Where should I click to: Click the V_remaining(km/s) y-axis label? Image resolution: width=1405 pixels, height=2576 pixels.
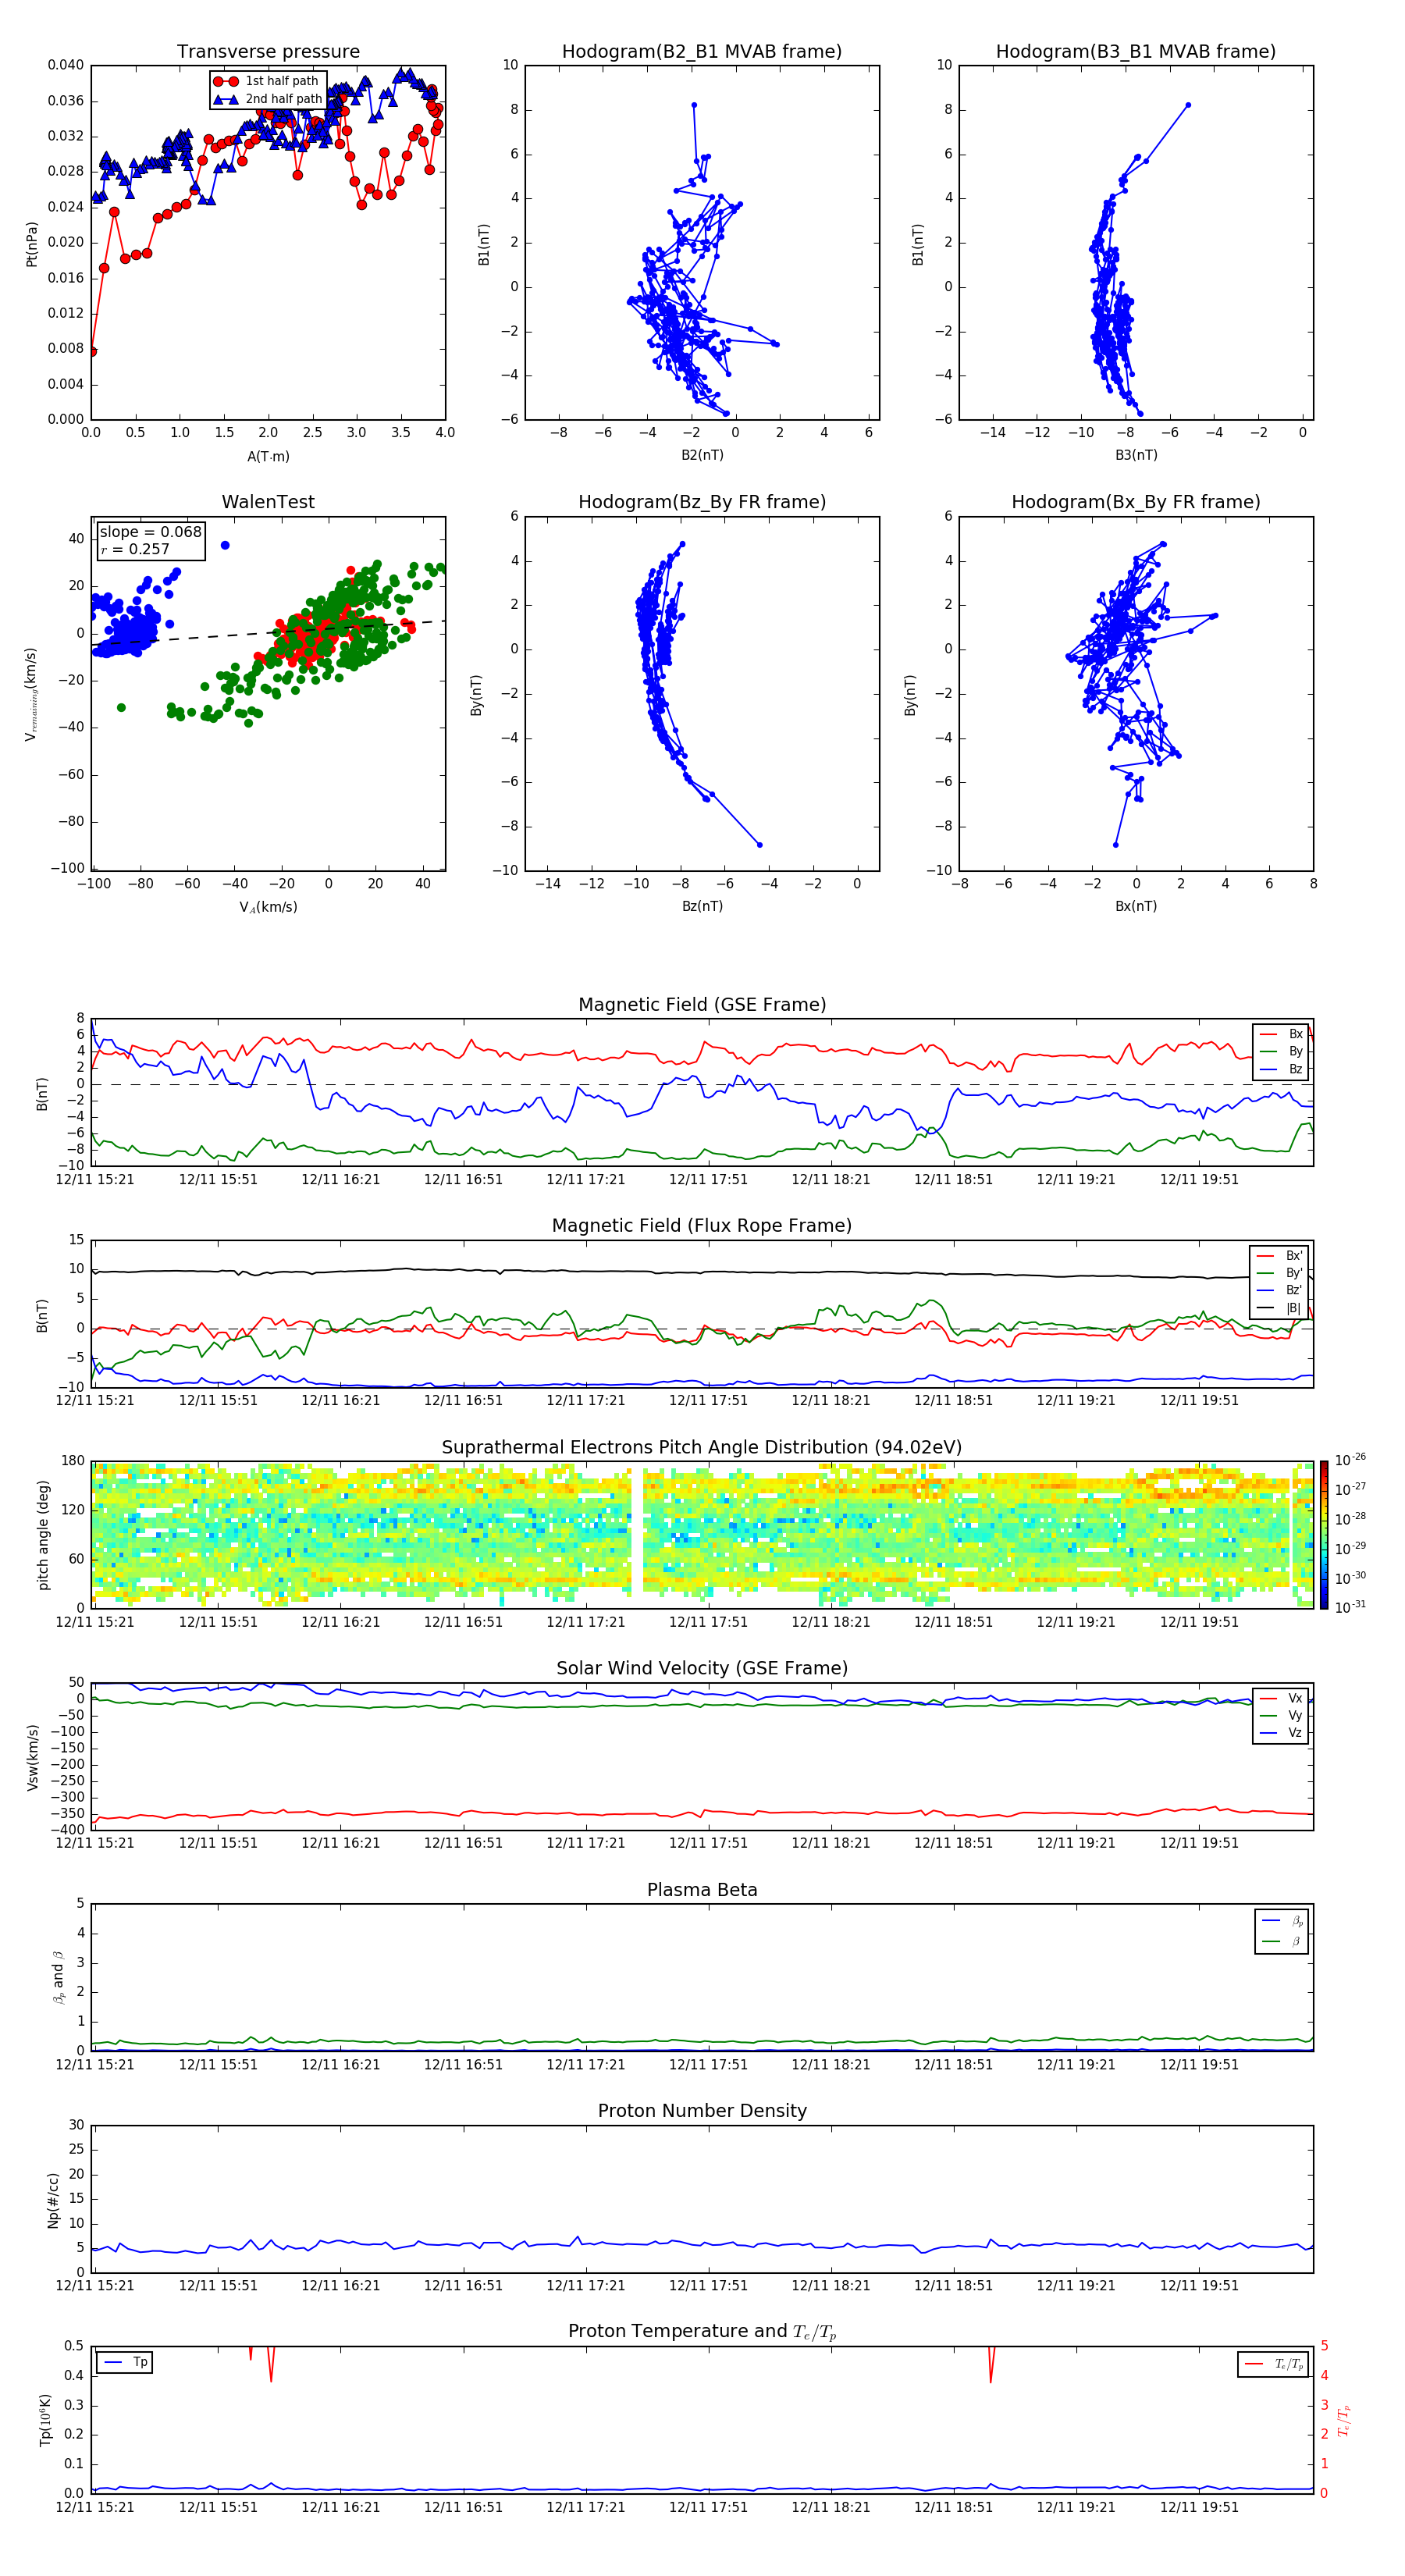point(31,694)
